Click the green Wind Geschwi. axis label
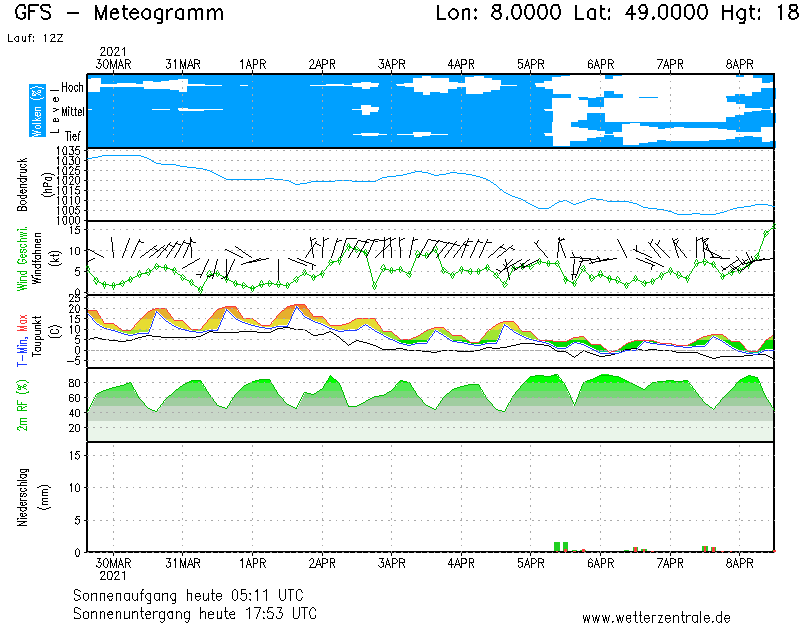The height and width of the screenshot is (625, 800). (x=22, y=257)
